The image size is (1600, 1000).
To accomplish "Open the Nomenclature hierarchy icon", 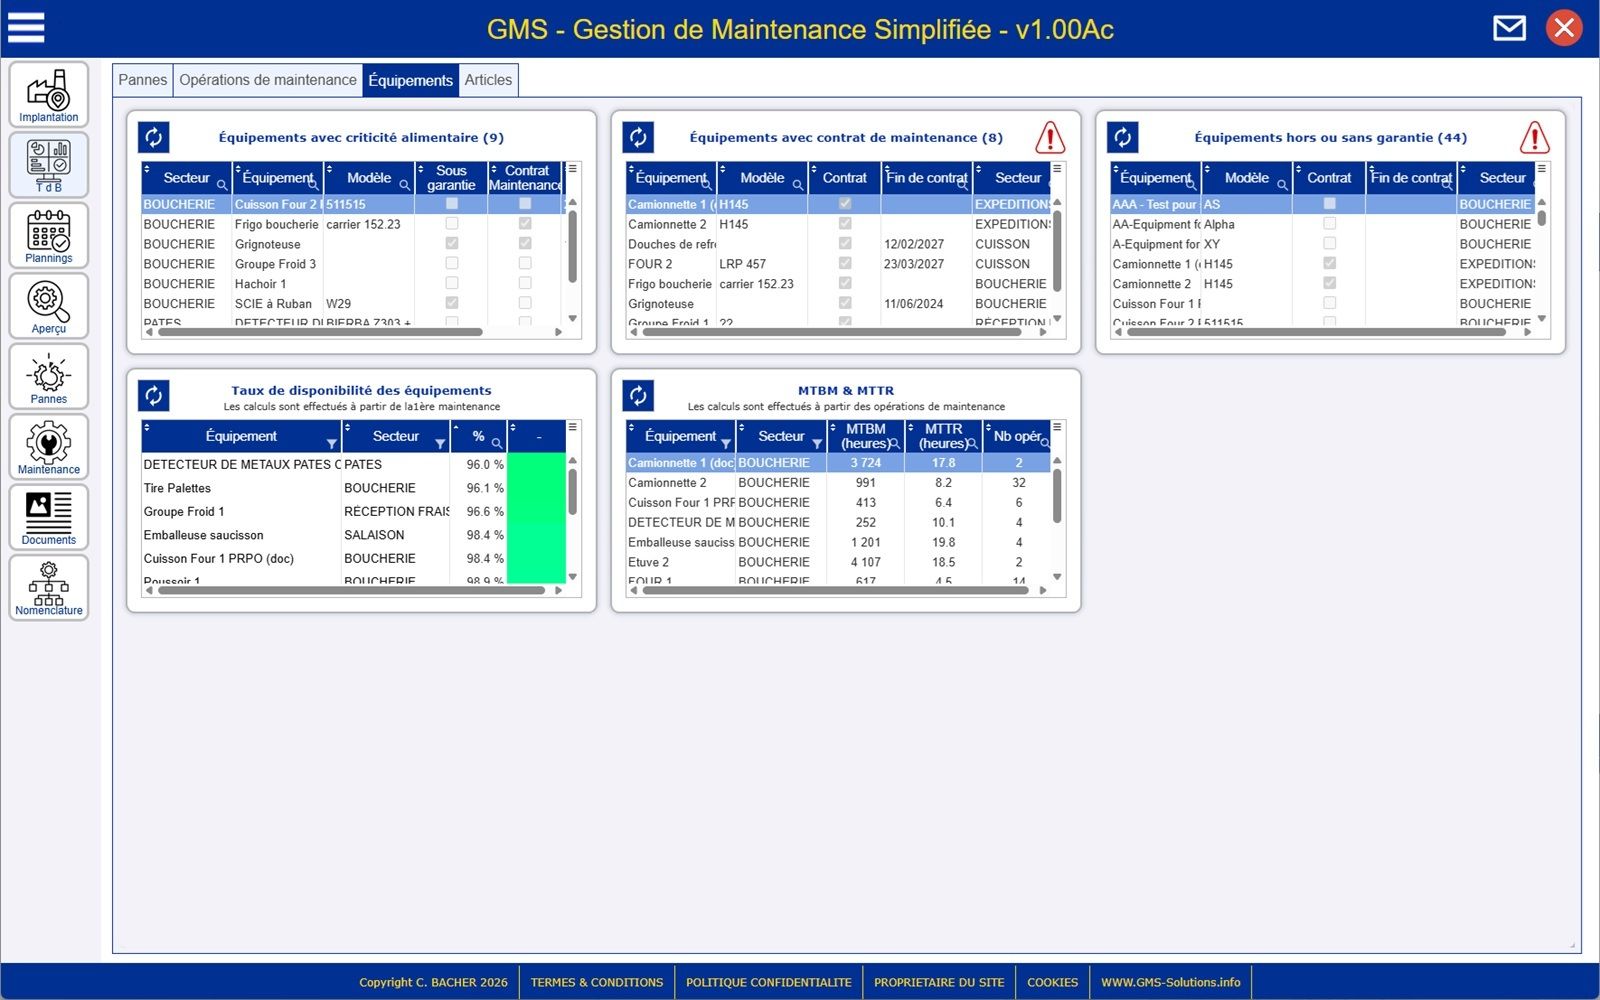I will (48, 588).
